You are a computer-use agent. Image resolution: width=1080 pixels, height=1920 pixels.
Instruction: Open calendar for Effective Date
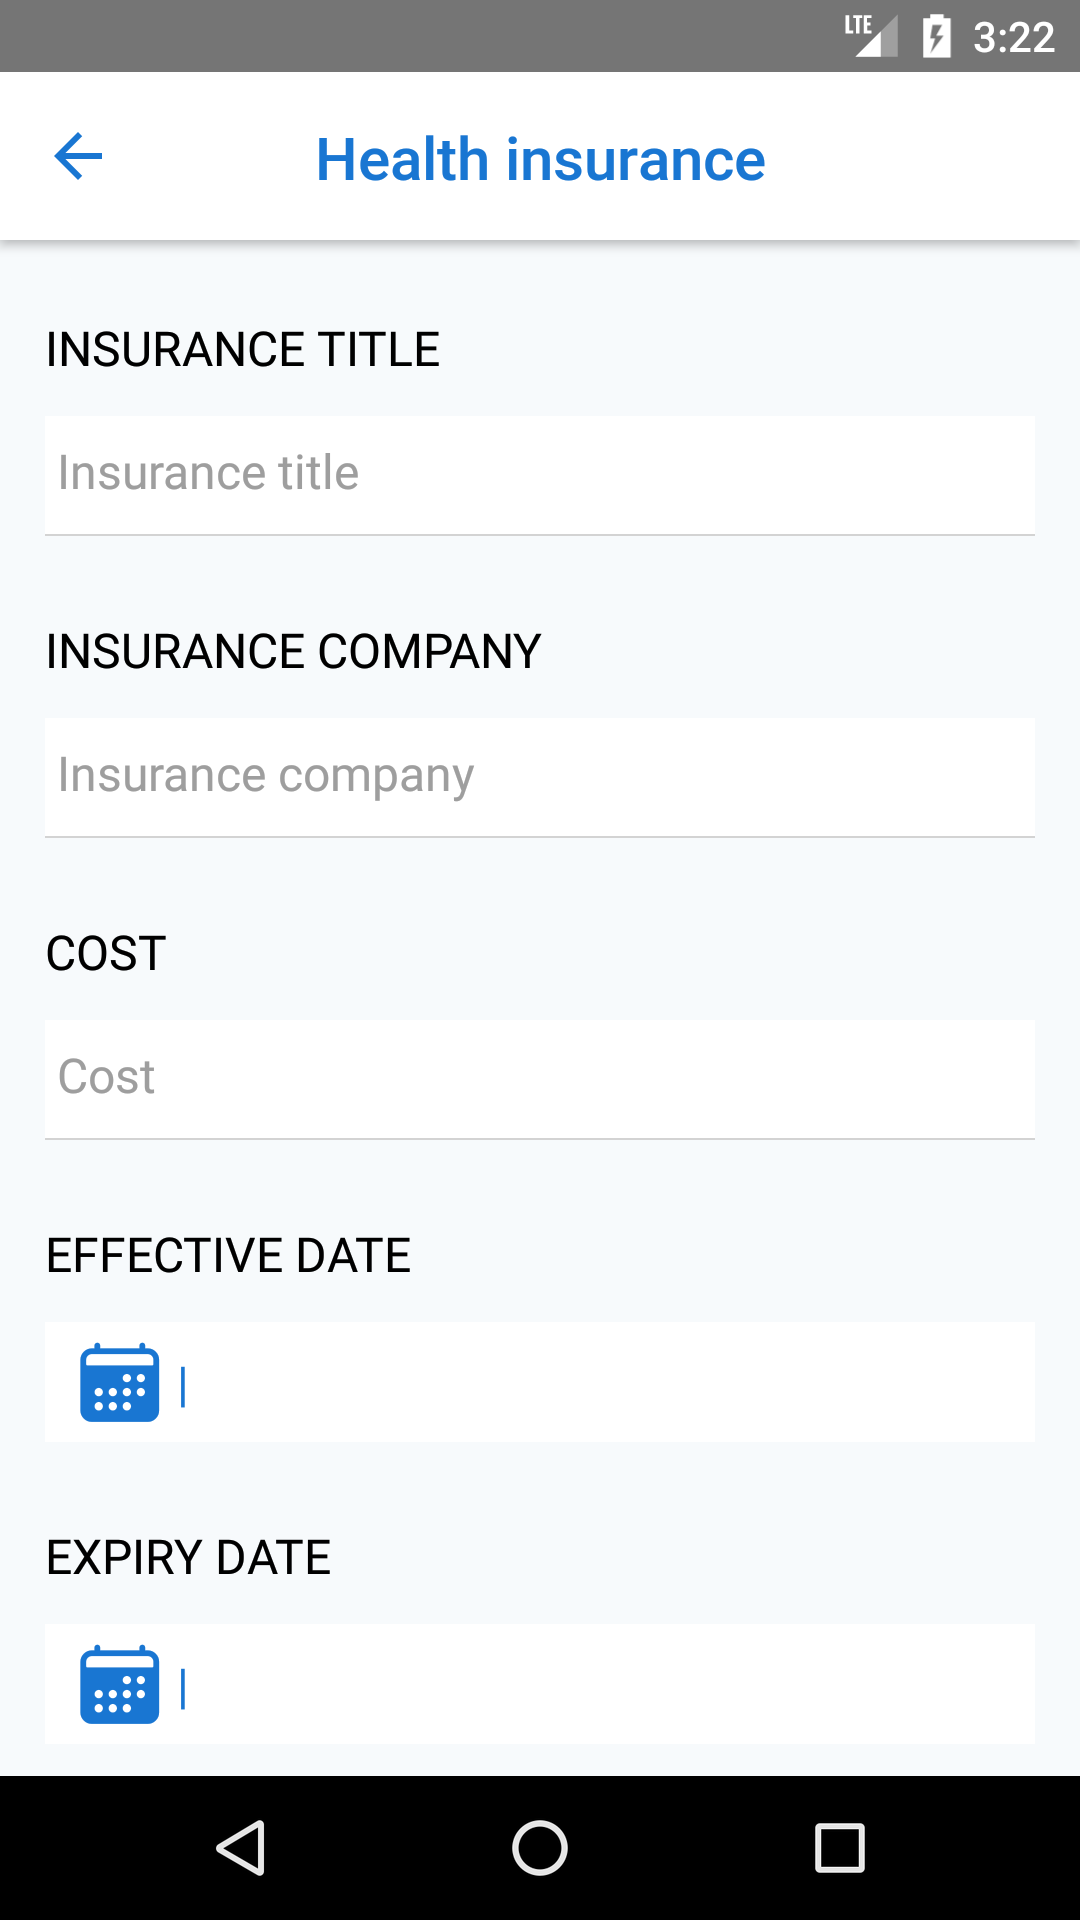click(119, 1382)
